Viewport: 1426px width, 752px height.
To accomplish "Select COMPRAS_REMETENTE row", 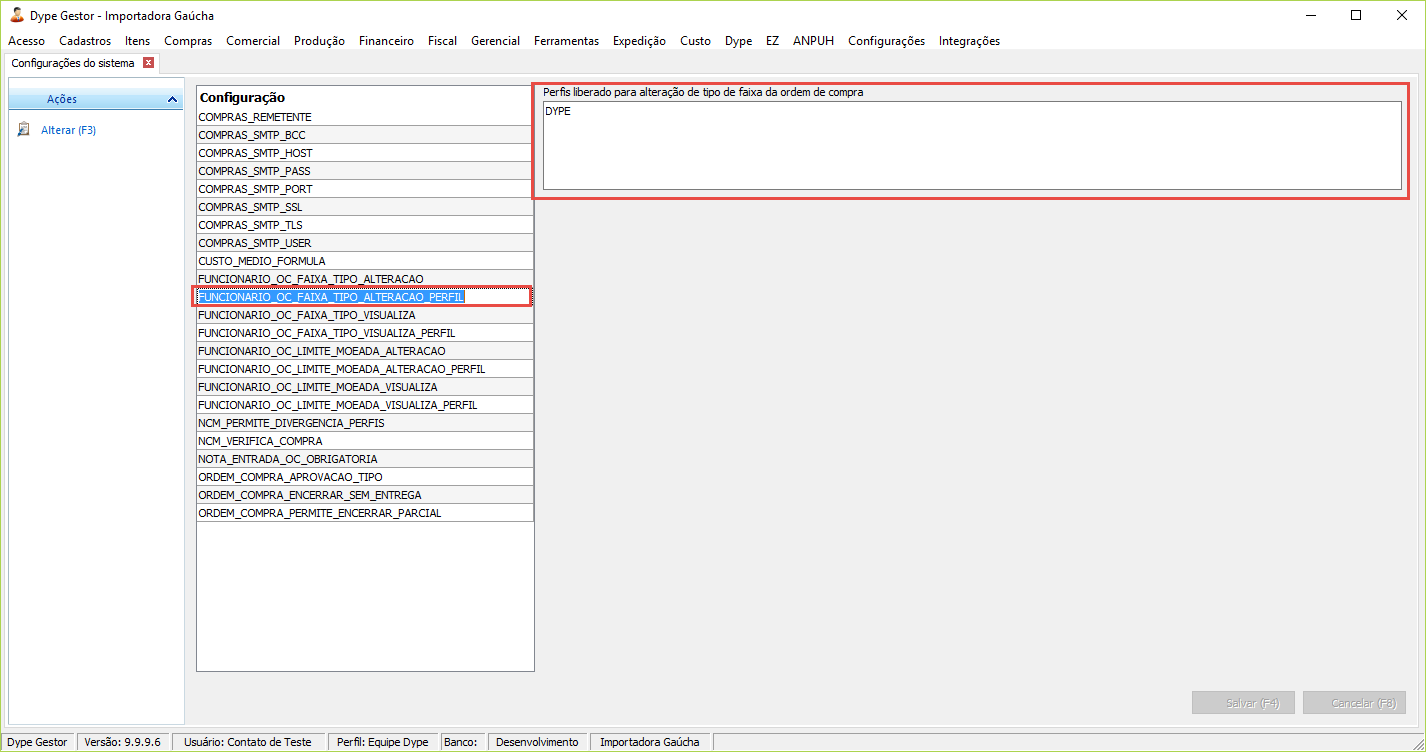I will tap(364, 117).
